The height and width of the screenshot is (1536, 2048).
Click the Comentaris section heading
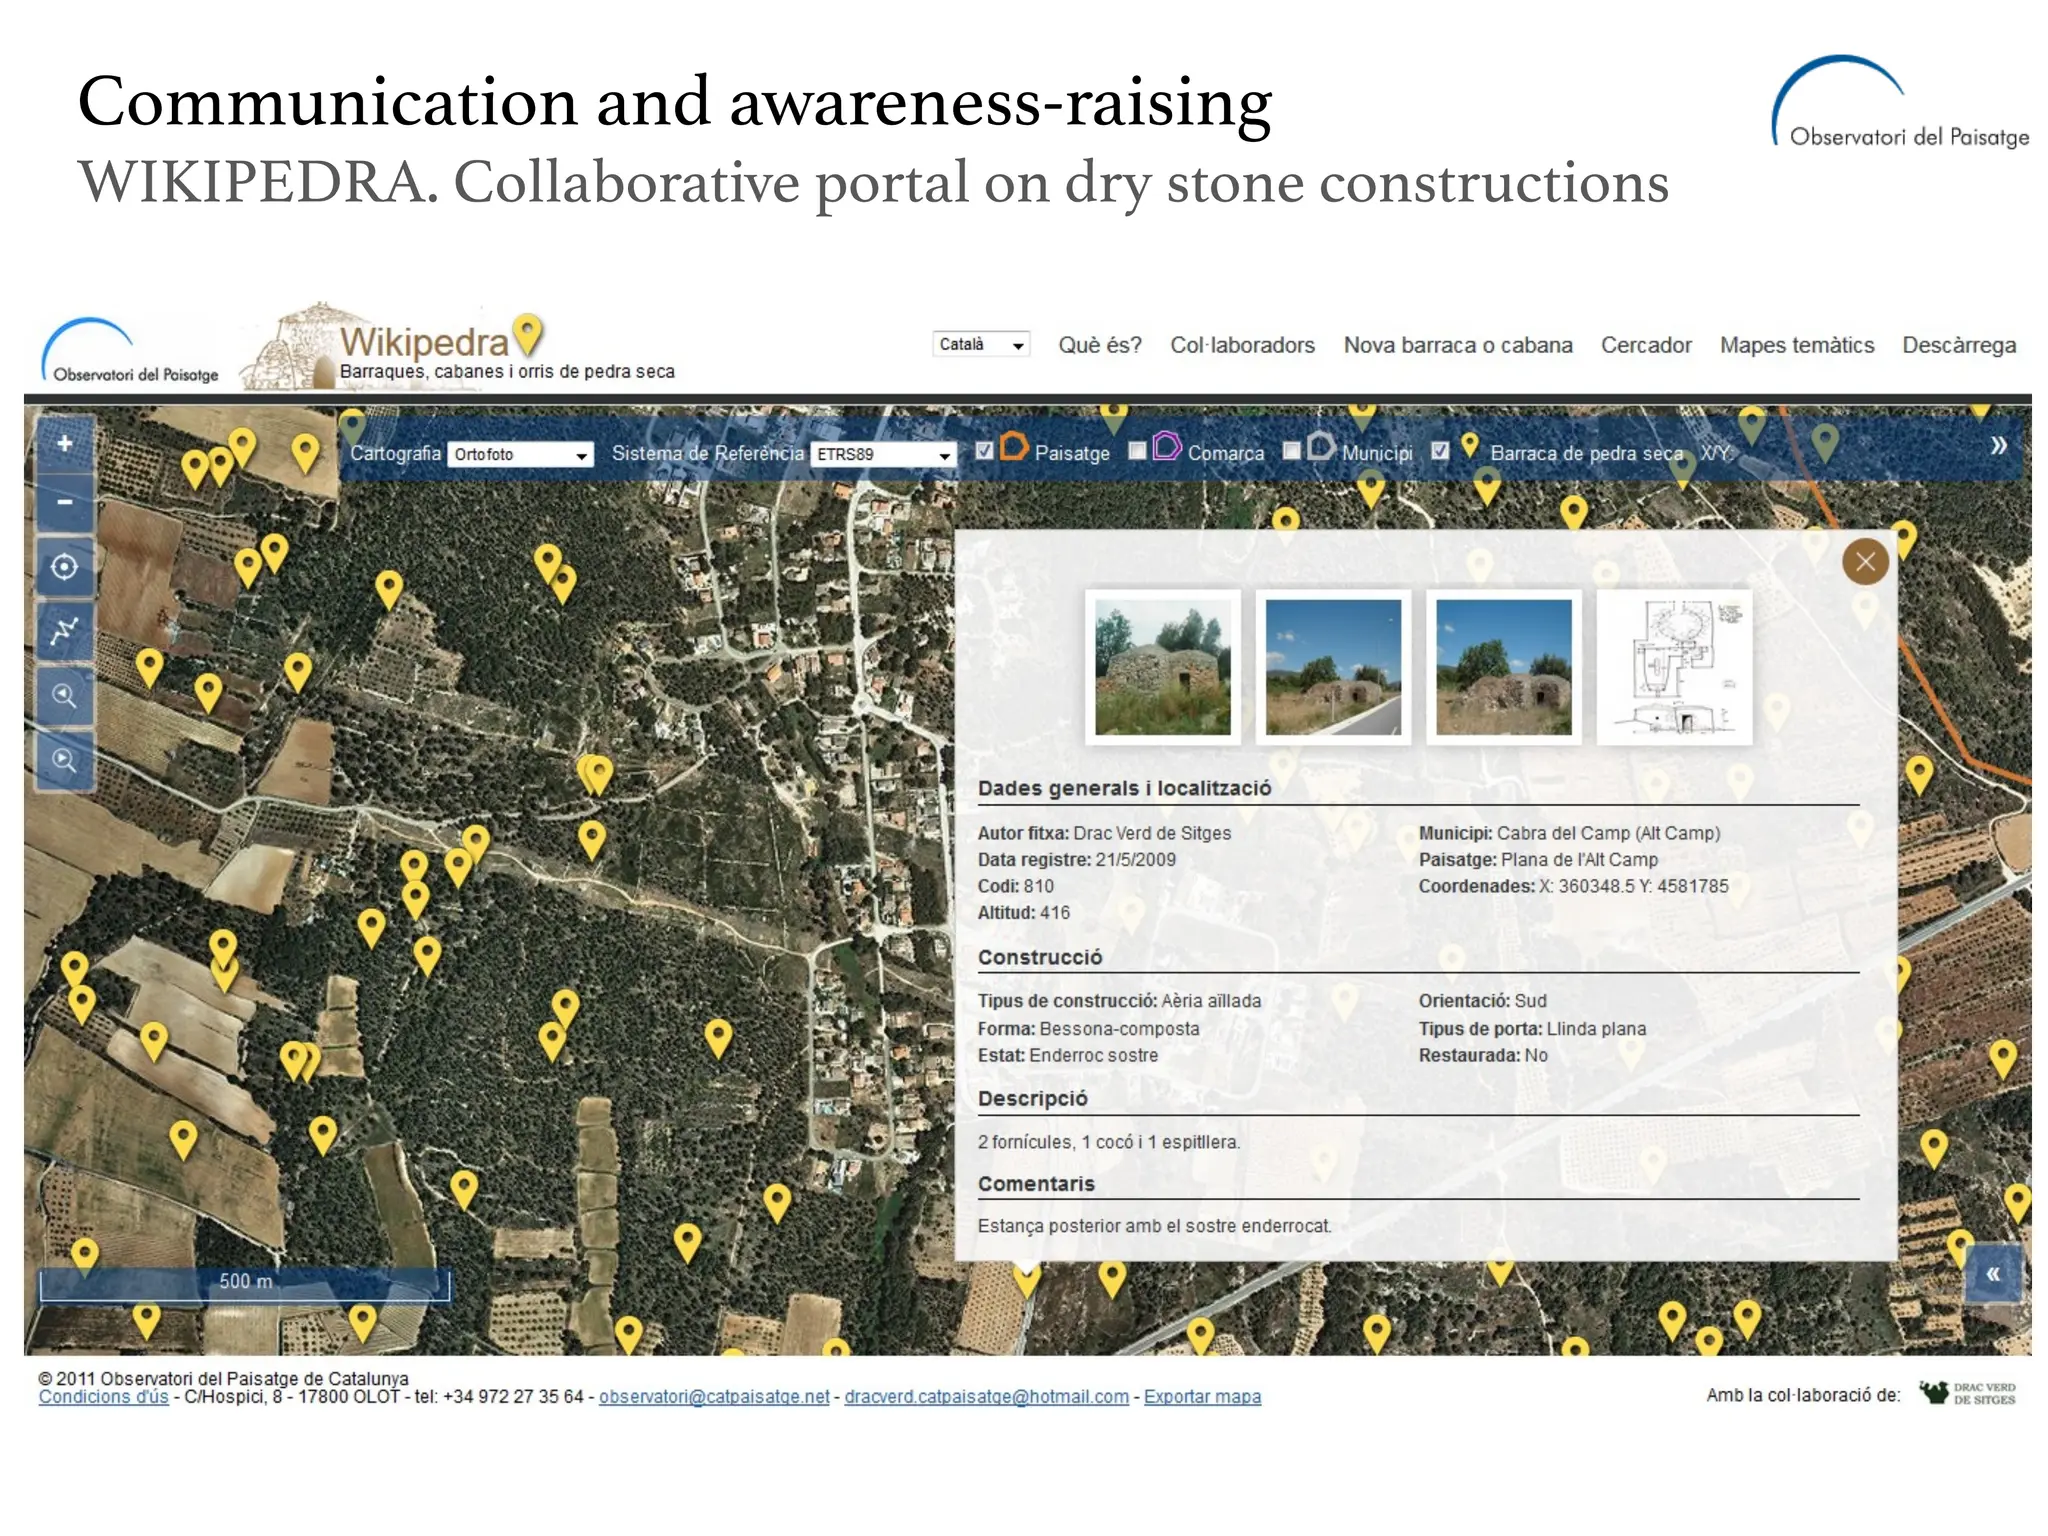pos(1036,1184)
